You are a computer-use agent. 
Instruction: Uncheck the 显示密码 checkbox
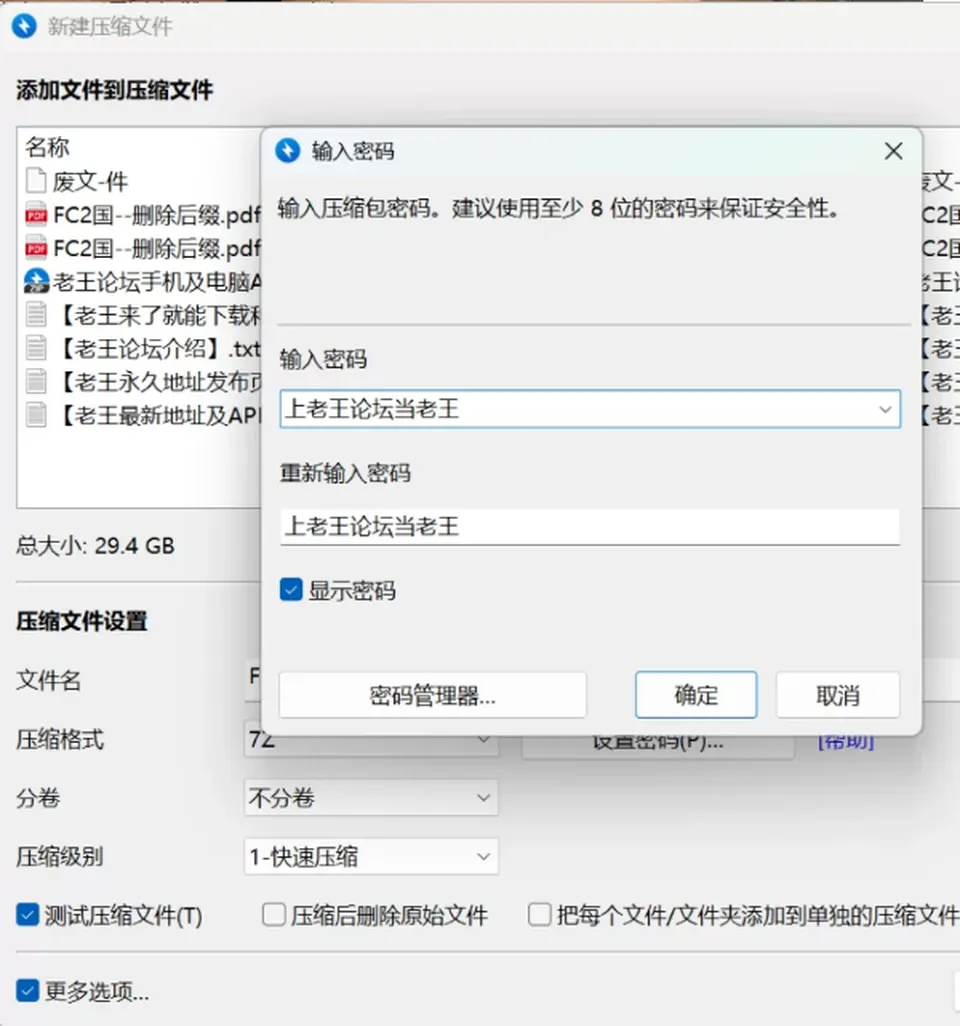[x=291, y=590]
